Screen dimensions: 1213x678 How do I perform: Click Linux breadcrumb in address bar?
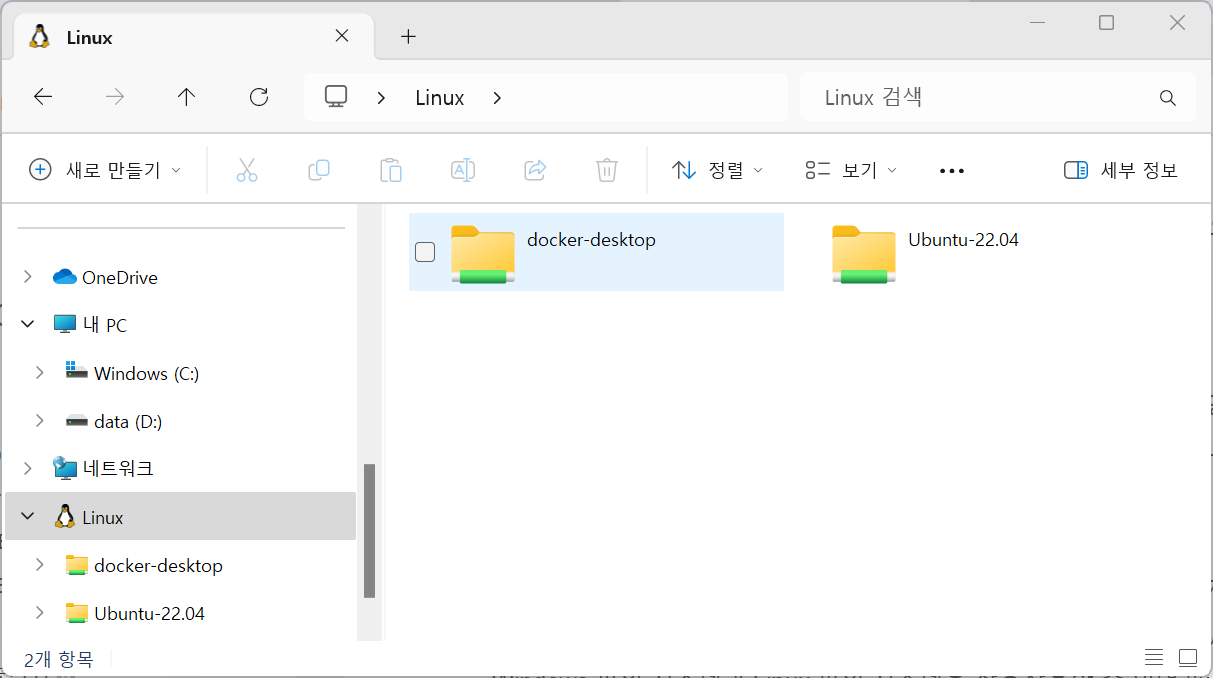pos(440,98)
